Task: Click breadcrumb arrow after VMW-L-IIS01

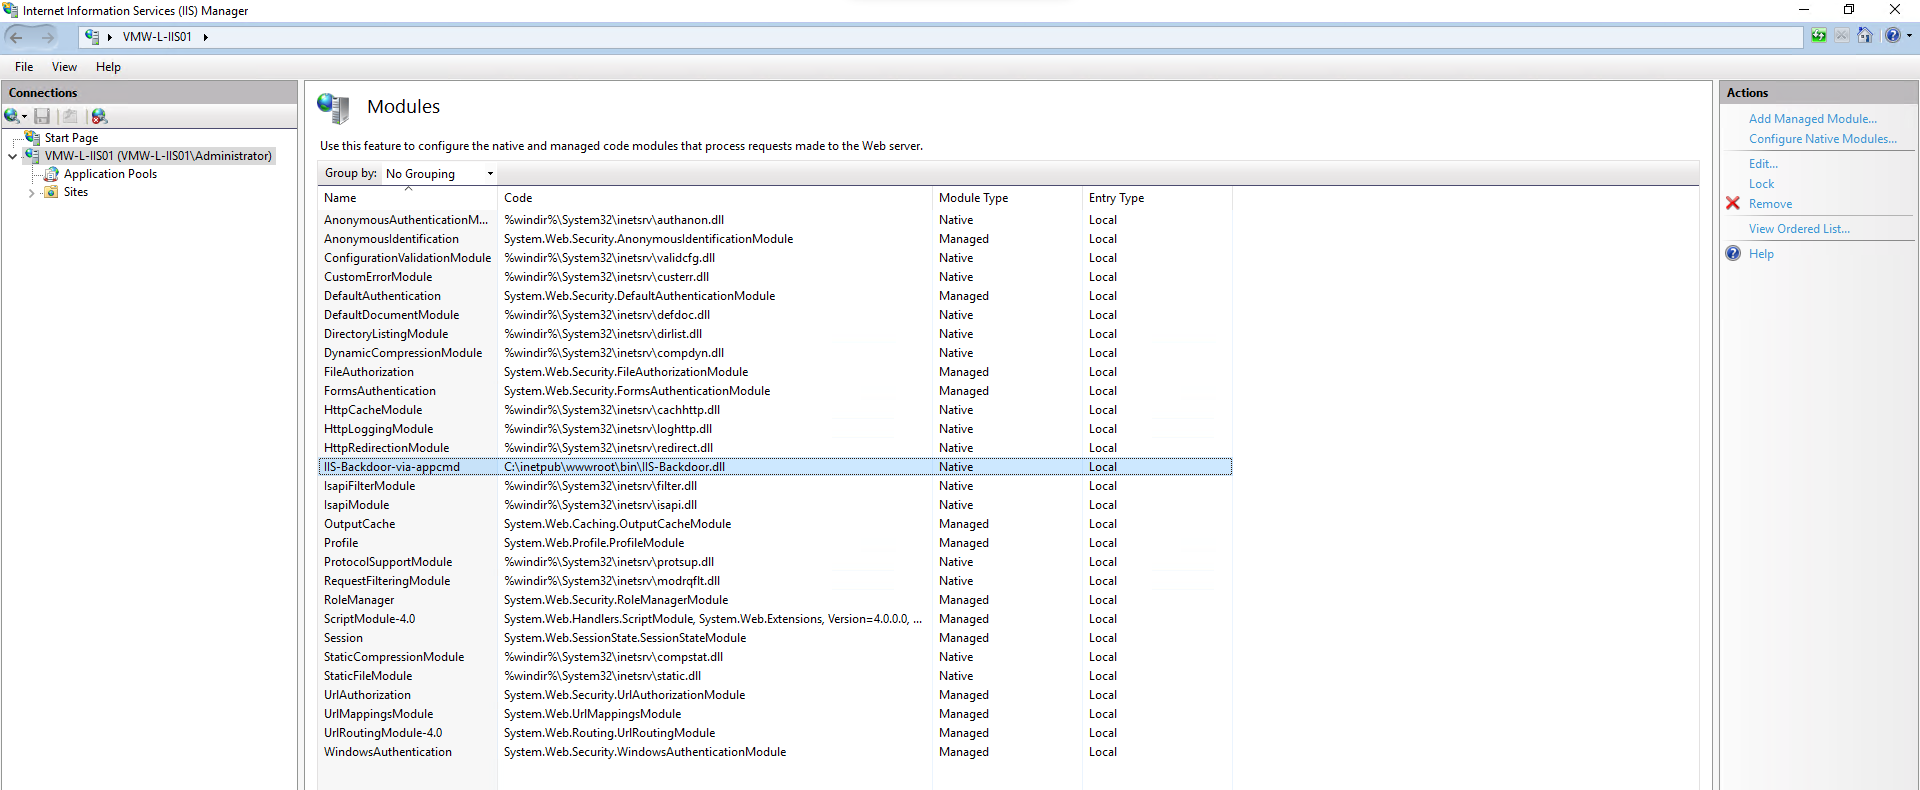Action: click(205, 37)
